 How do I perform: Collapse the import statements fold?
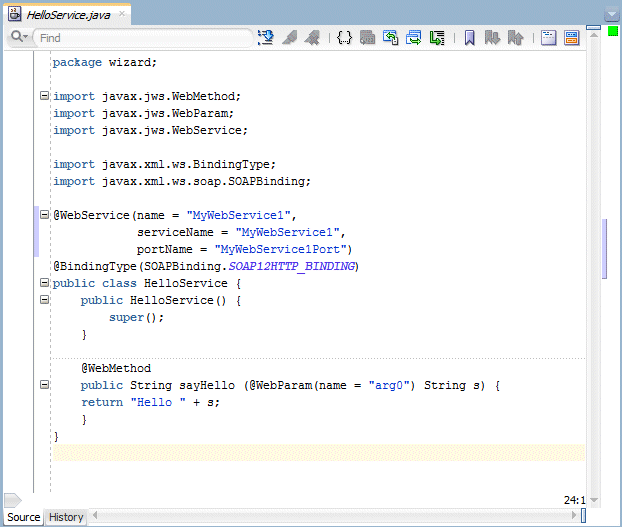pos(44,96)
